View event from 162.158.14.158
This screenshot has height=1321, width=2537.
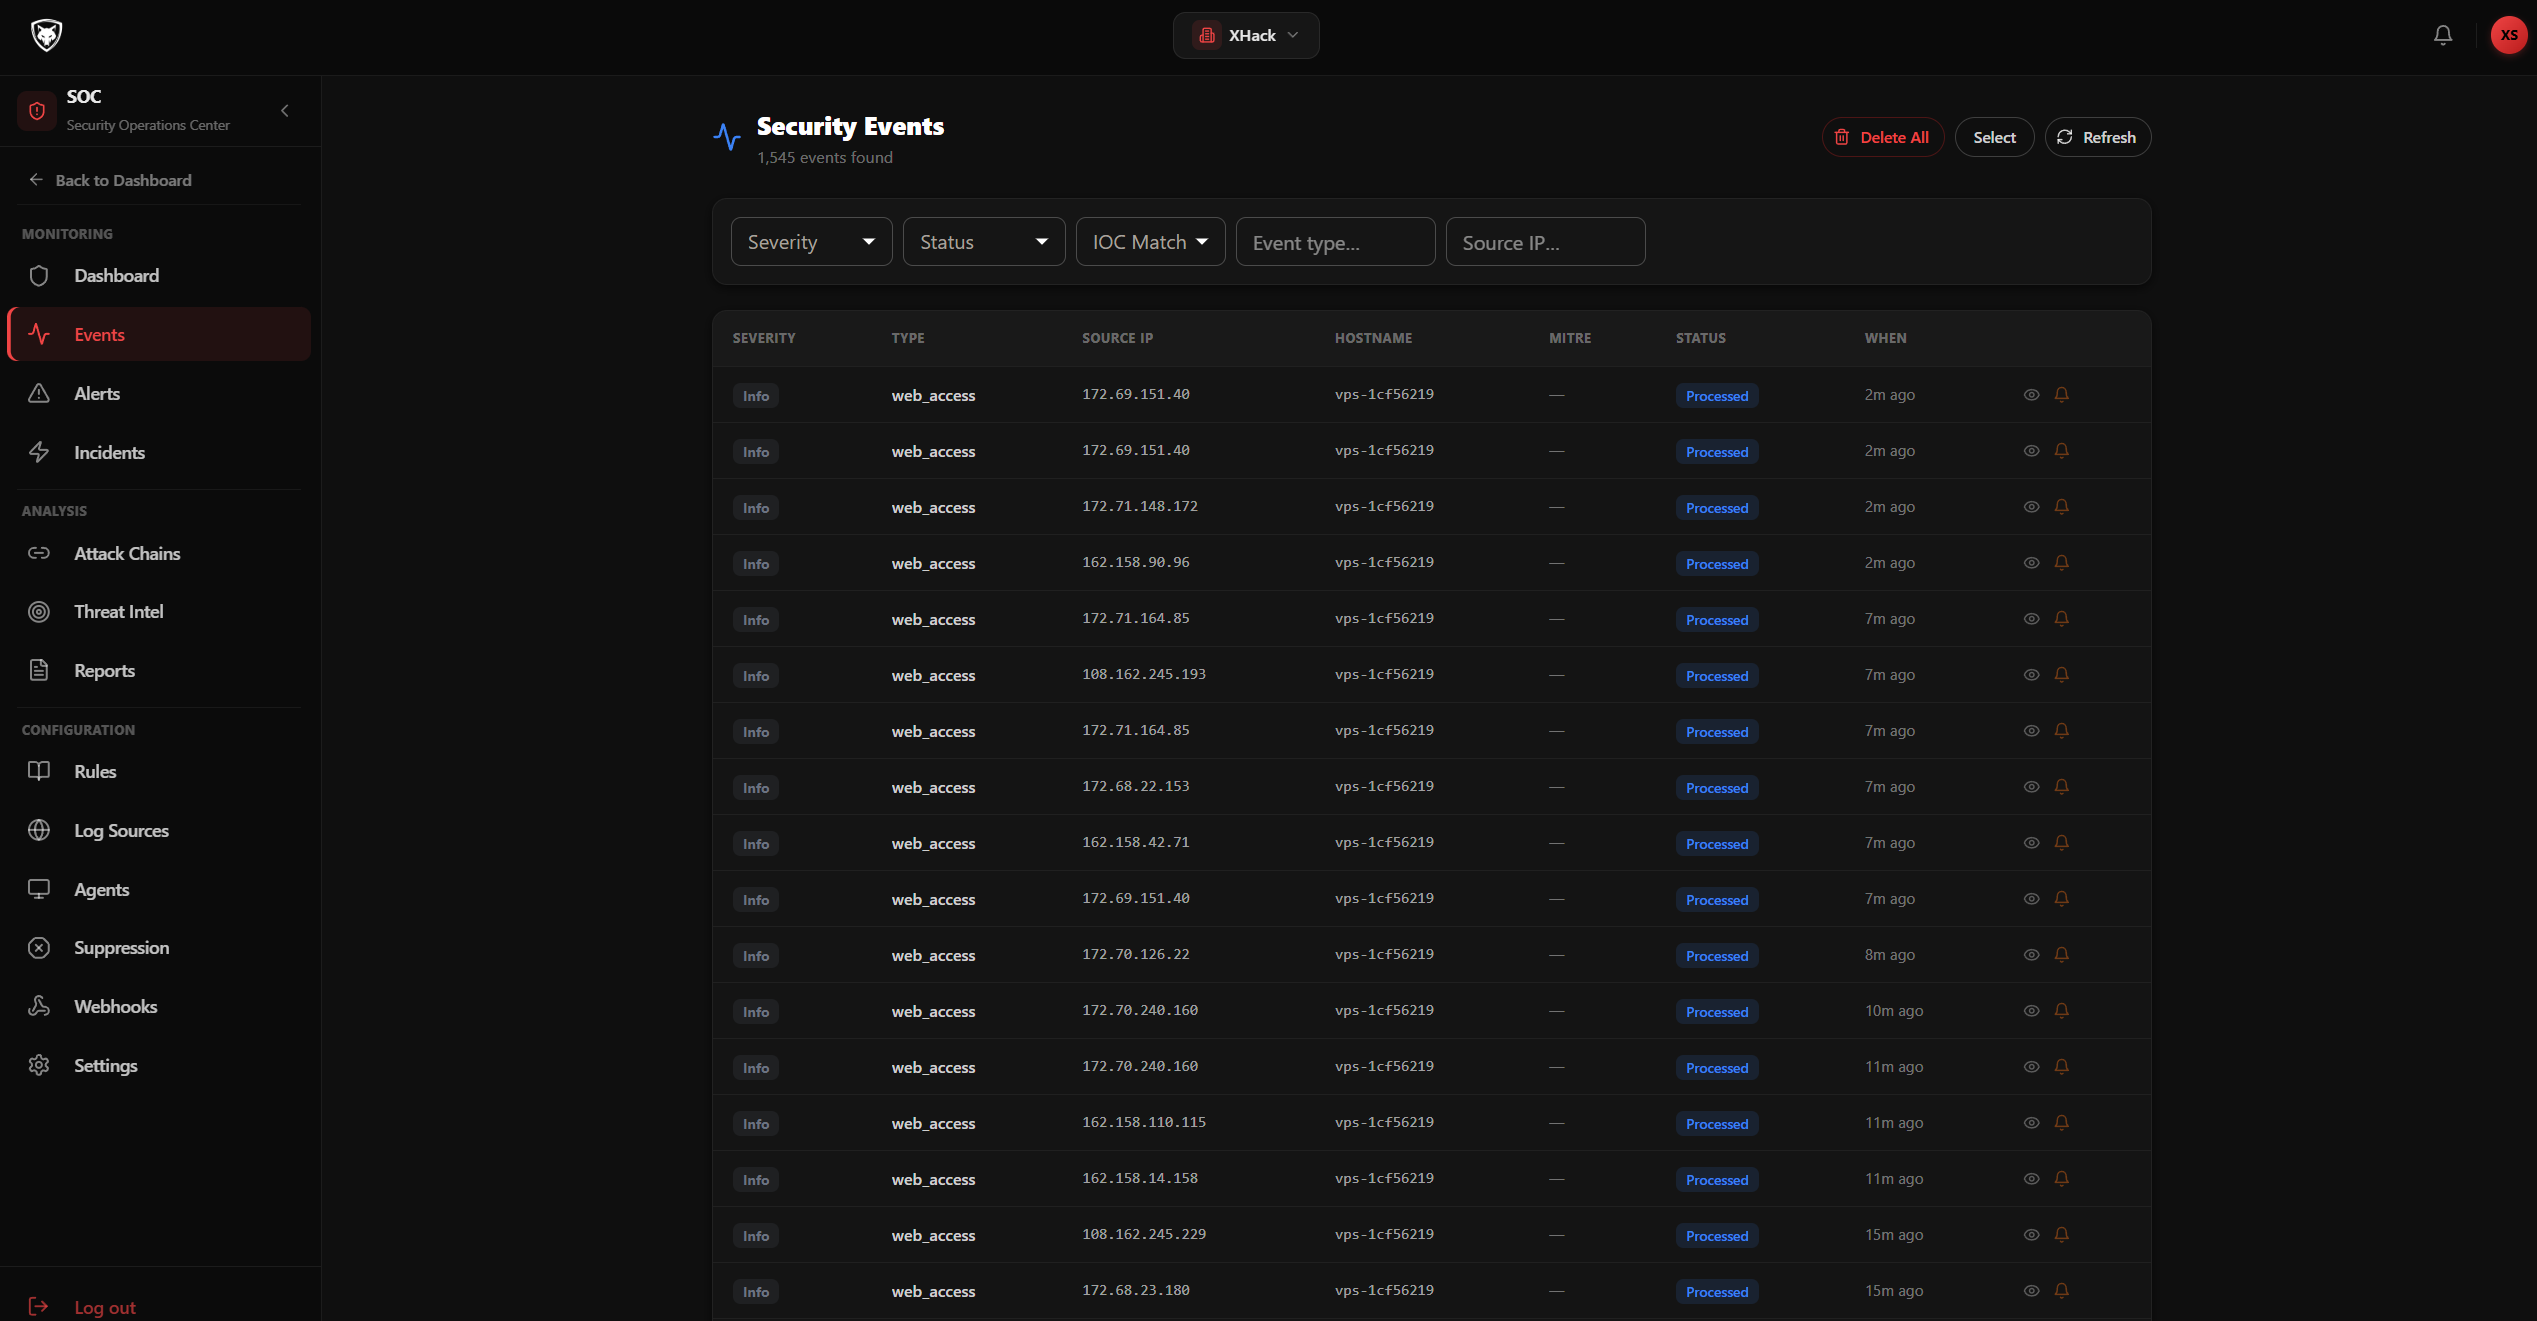coord(2031,1179)
